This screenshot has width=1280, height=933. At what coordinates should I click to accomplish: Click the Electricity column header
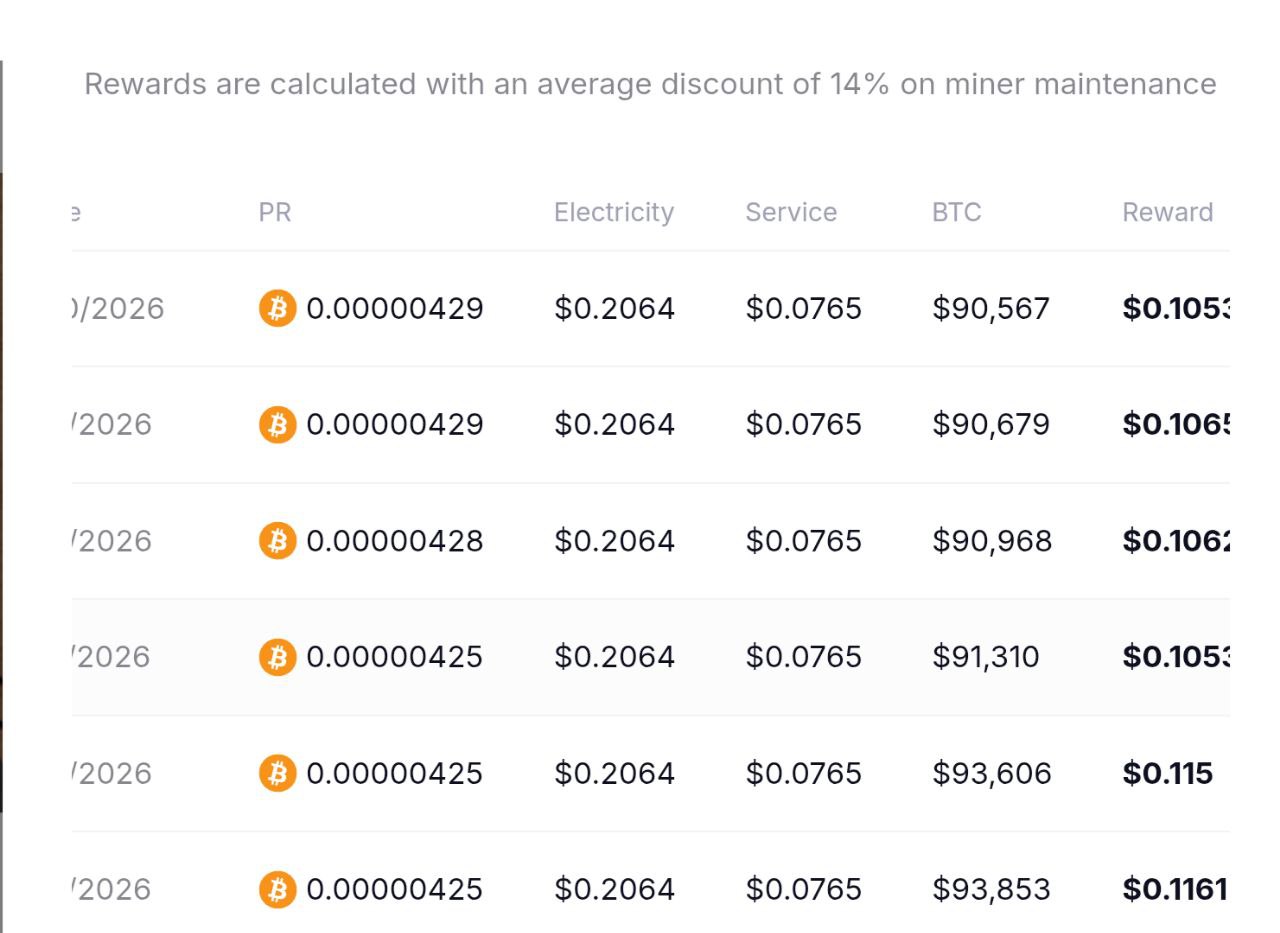pyautogui.click(x=614, y=212)
